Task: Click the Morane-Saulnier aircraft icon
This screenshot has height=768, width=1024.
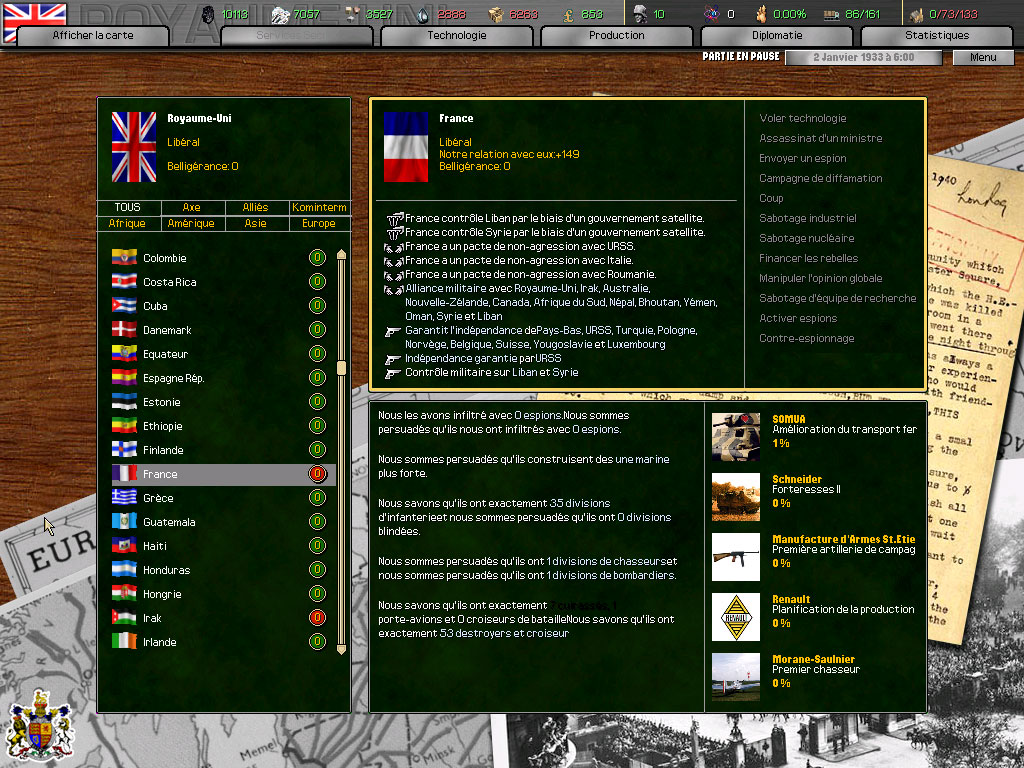Action: point(736,677)
